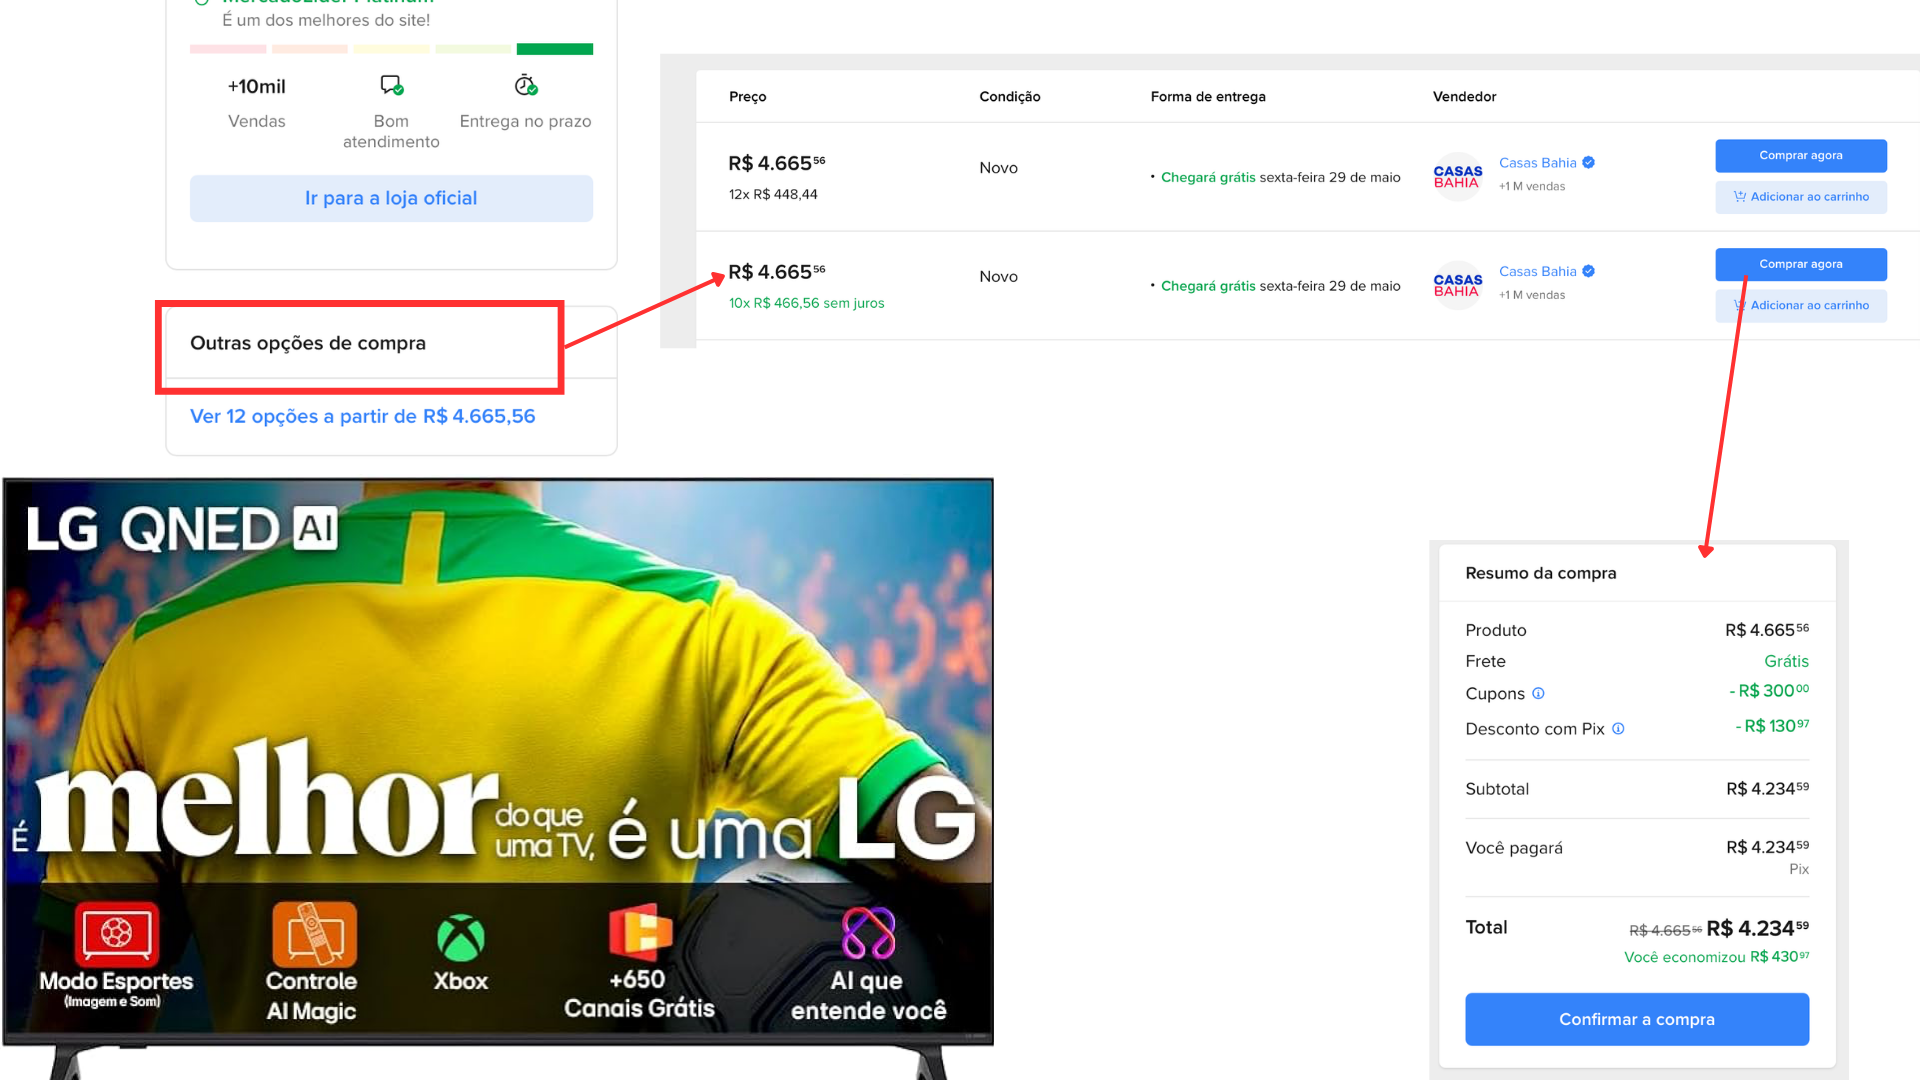Click the +10mil Vendas stat
Screen dimensions: 1920x1080
tap(256, 103)
